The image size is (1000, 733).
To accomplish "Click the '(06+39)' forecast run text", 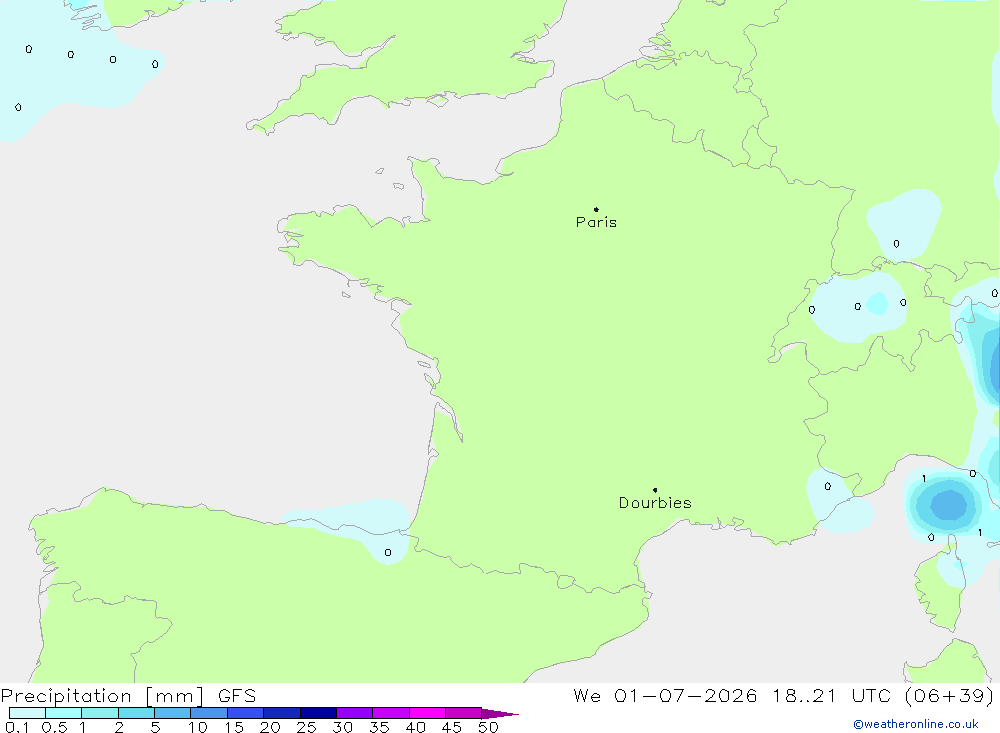I will point(949,695).
